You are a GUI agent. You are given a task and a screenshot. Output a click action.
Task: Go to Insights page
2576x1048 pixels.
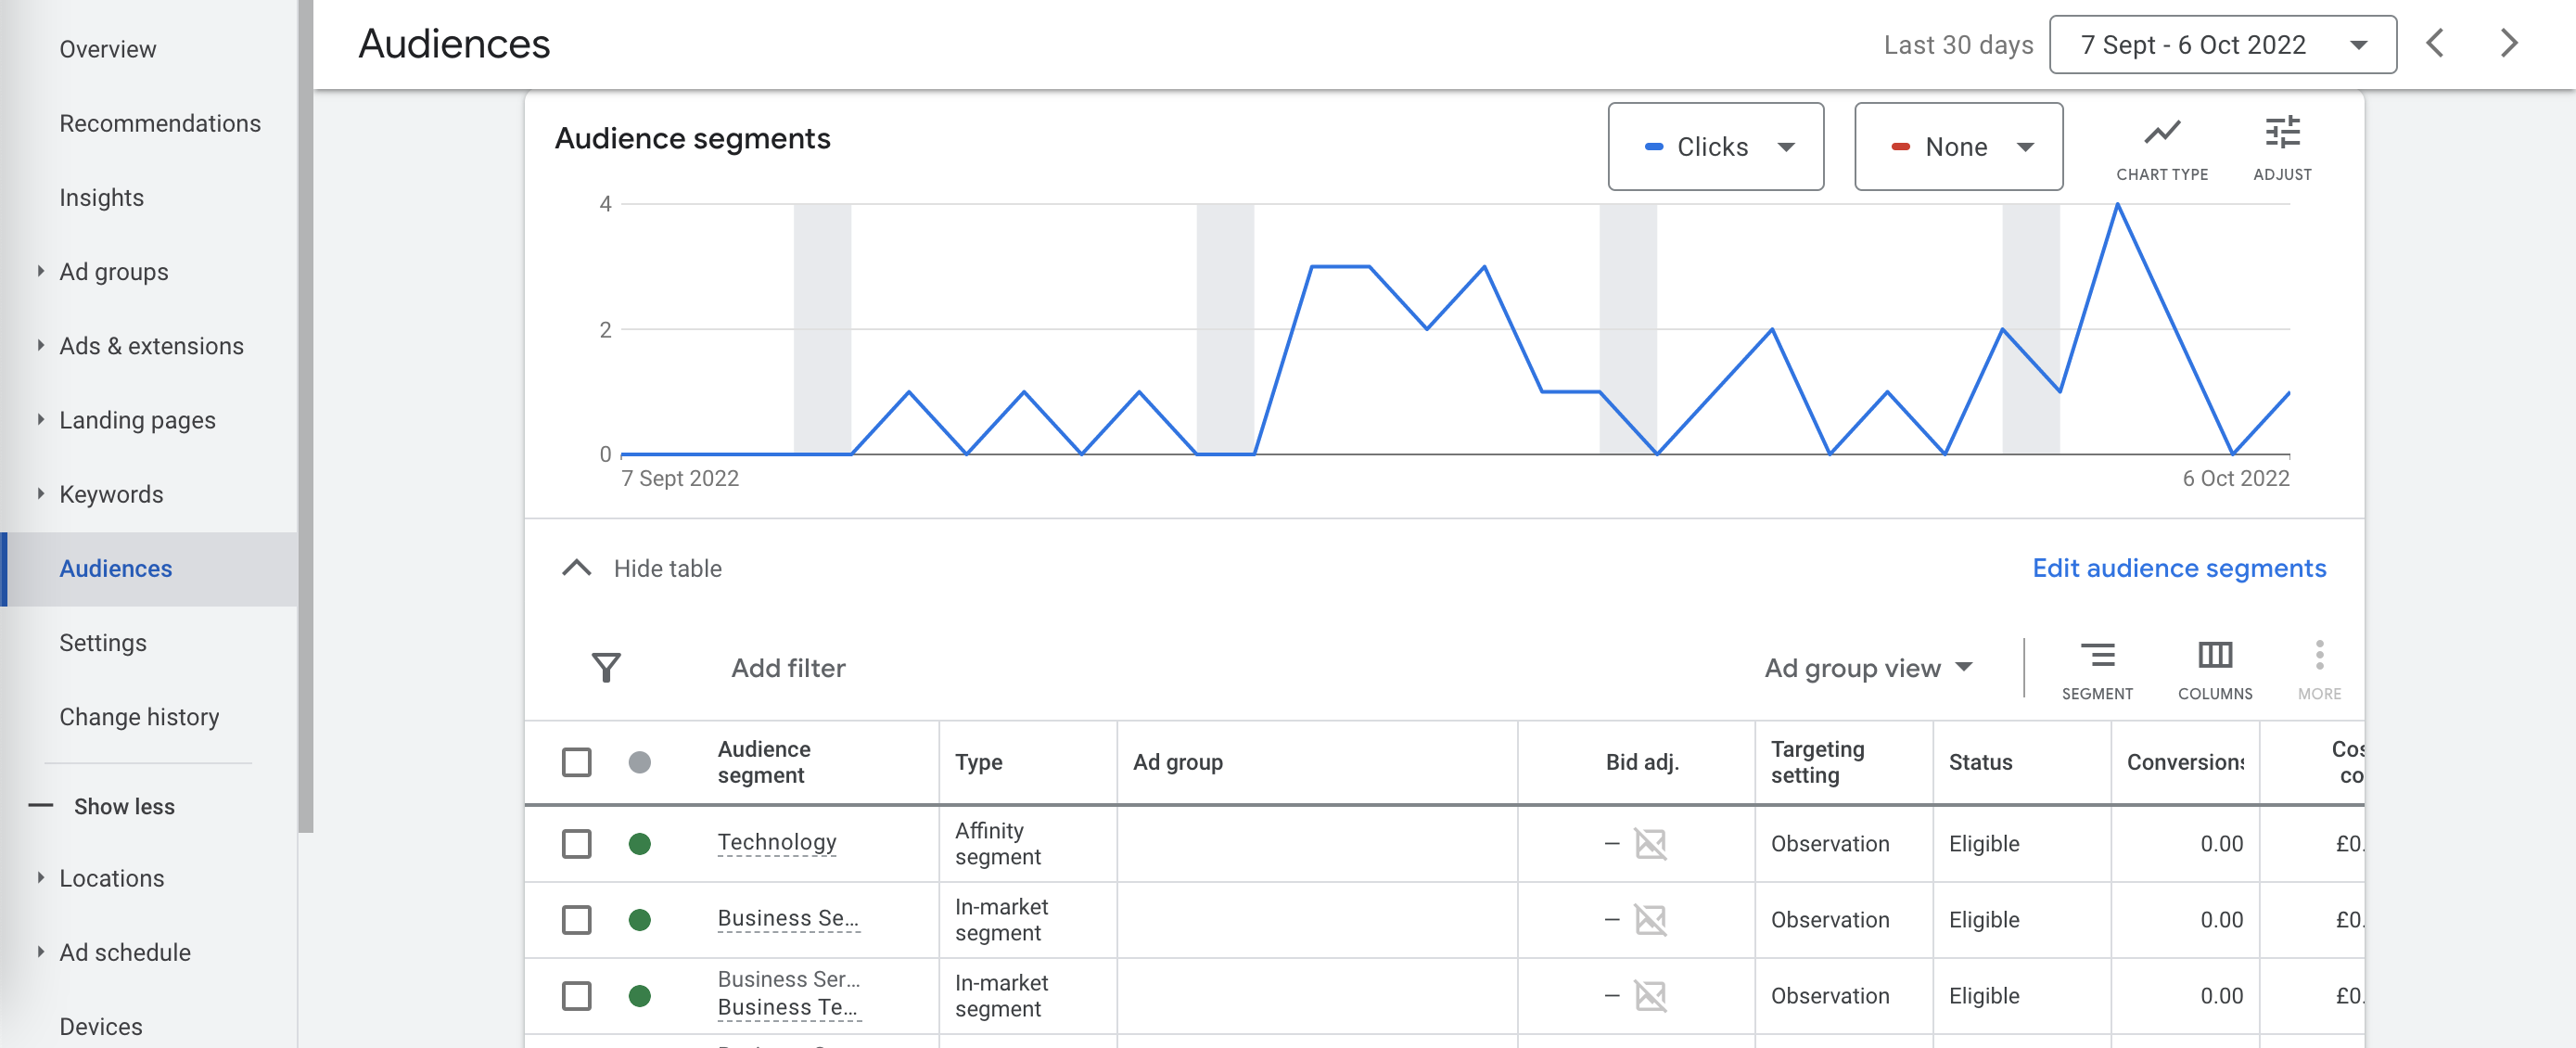point(101,197)
